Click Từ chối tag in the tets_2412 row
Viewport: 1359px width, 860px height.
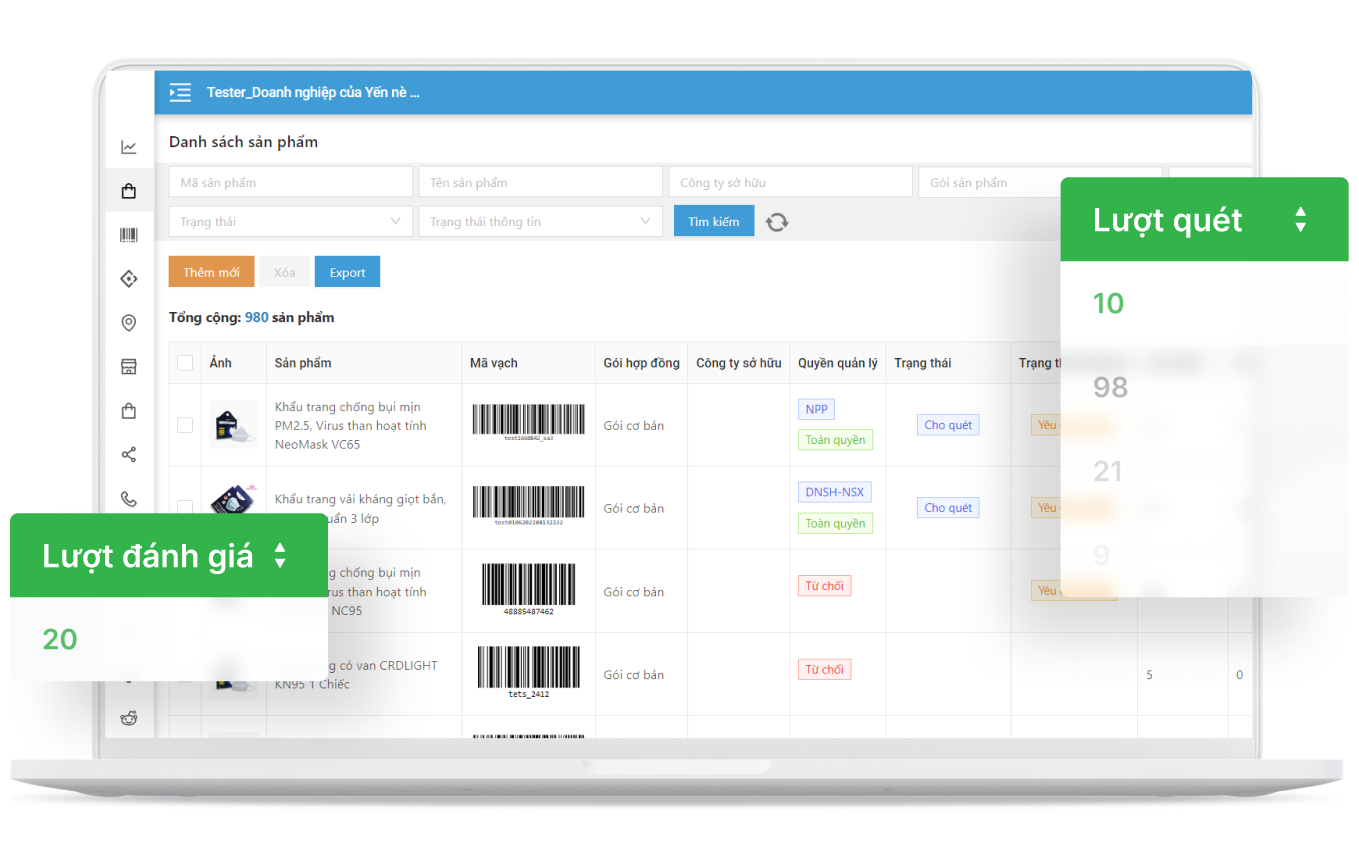tap(824, 670)
